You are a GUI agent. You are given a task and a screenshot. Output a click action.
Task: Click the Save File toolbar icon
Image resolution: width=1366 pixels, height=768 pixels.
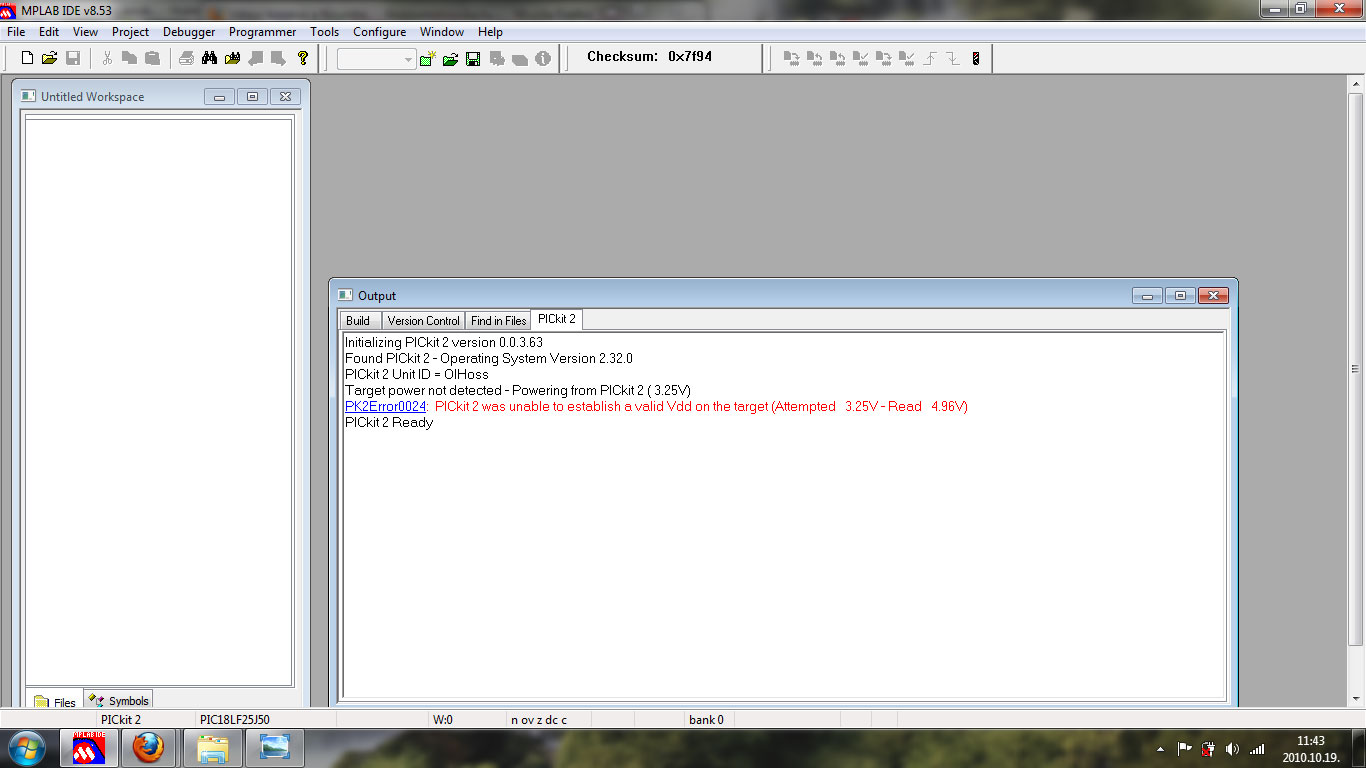(72, 58)
